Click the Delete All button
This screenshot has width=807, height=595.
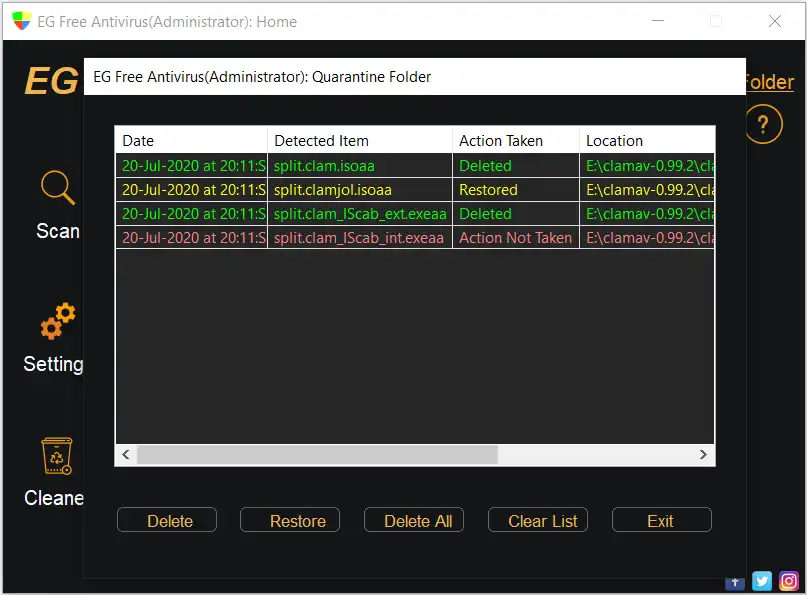point(414,520)
